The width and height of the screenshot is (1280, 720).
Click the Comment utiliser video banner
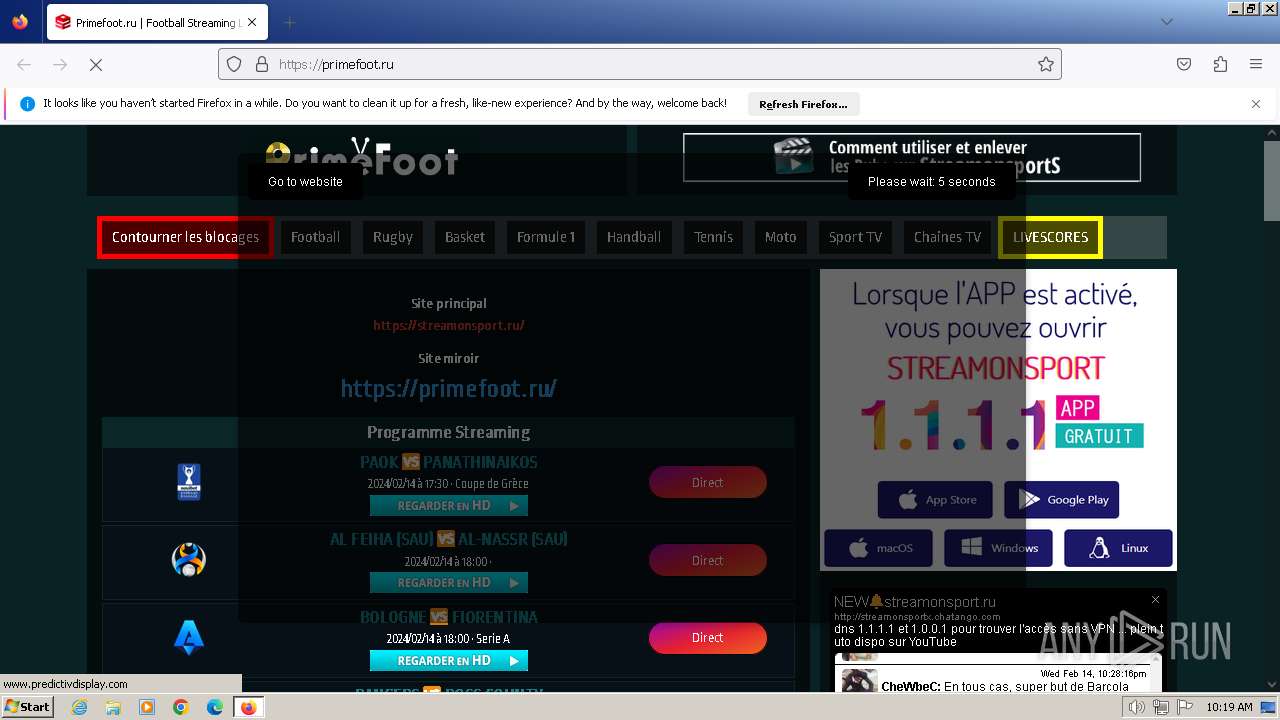pos(912,157)
